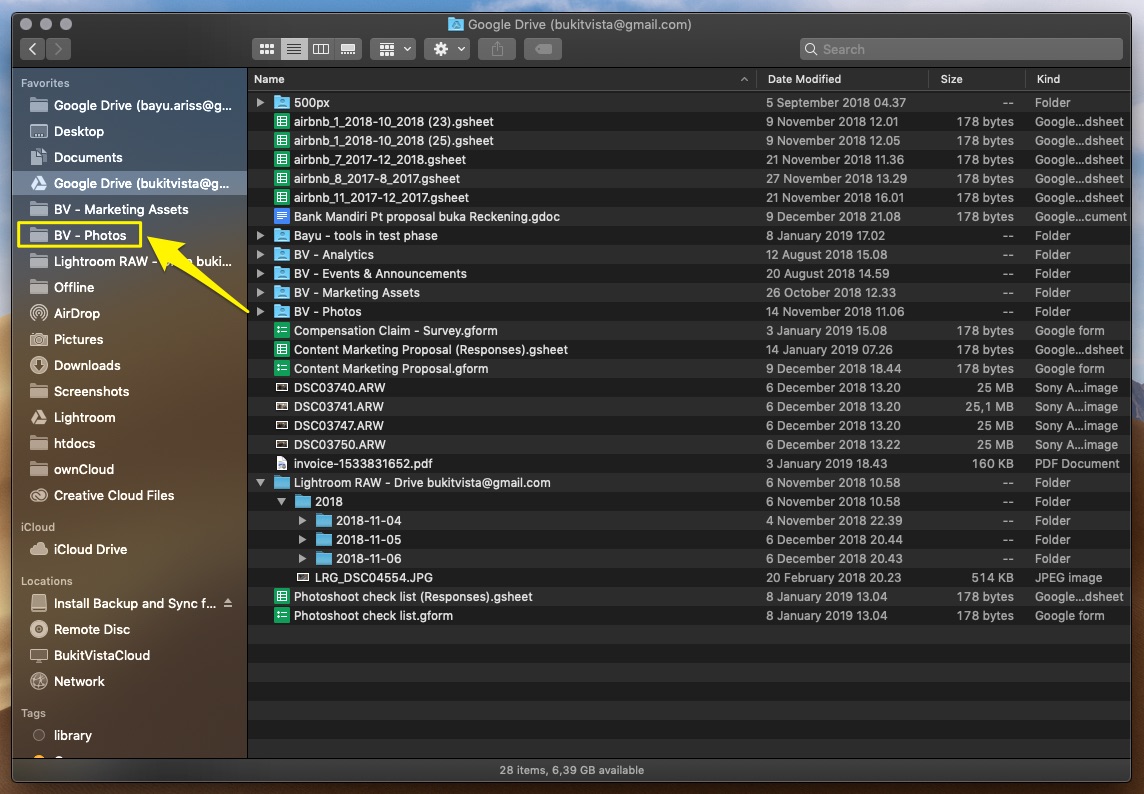The width and height of the screenshot is (1144, 794).
Task: Open htdocs folder in sidebar
Action: pyautogui.click(x=130, y=444)
